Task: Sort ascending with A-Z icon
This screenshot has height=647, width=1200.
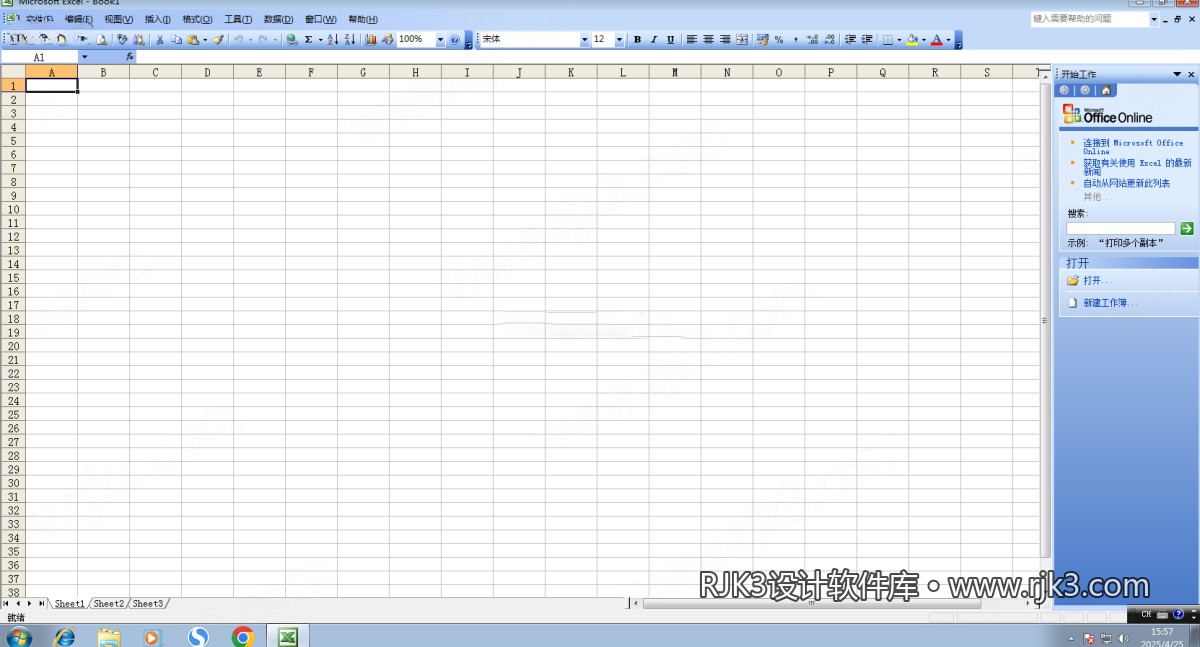Action: 333,40
